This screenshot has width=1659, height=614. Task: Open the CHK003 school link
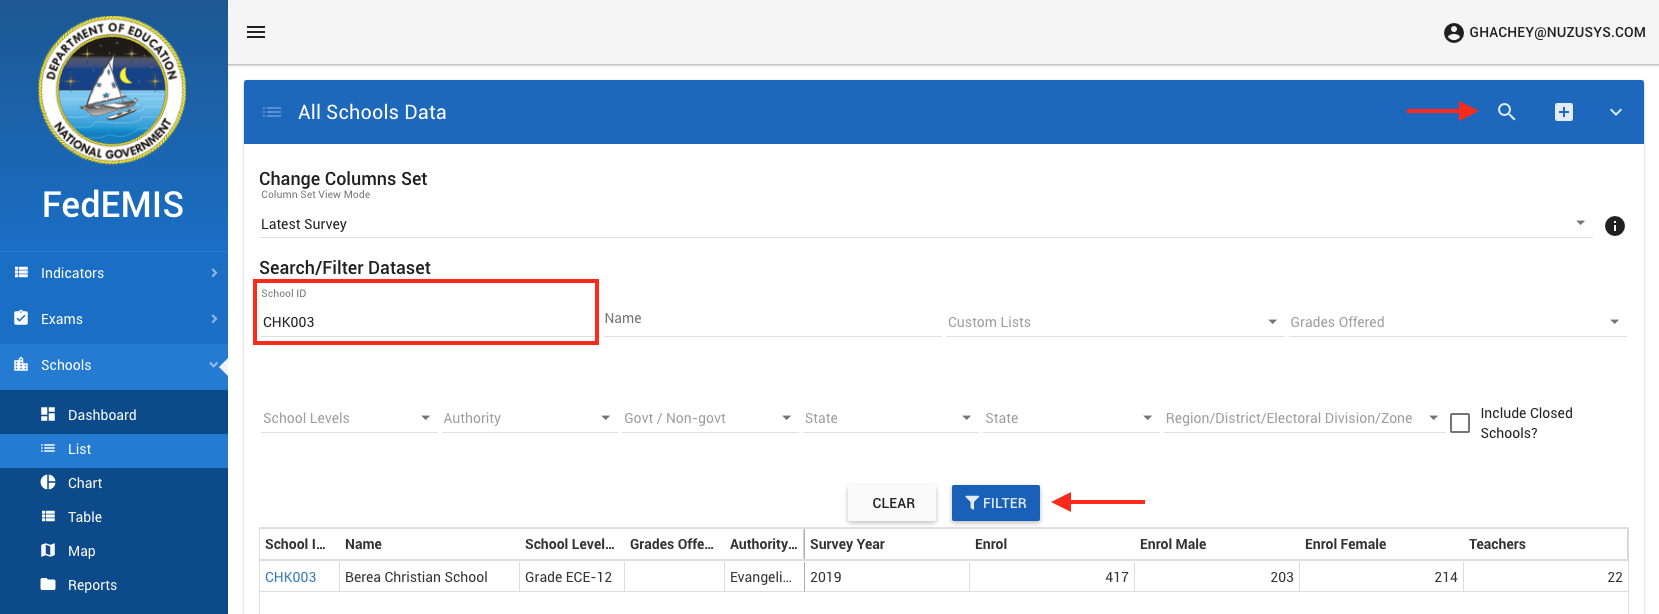point(290,577)
